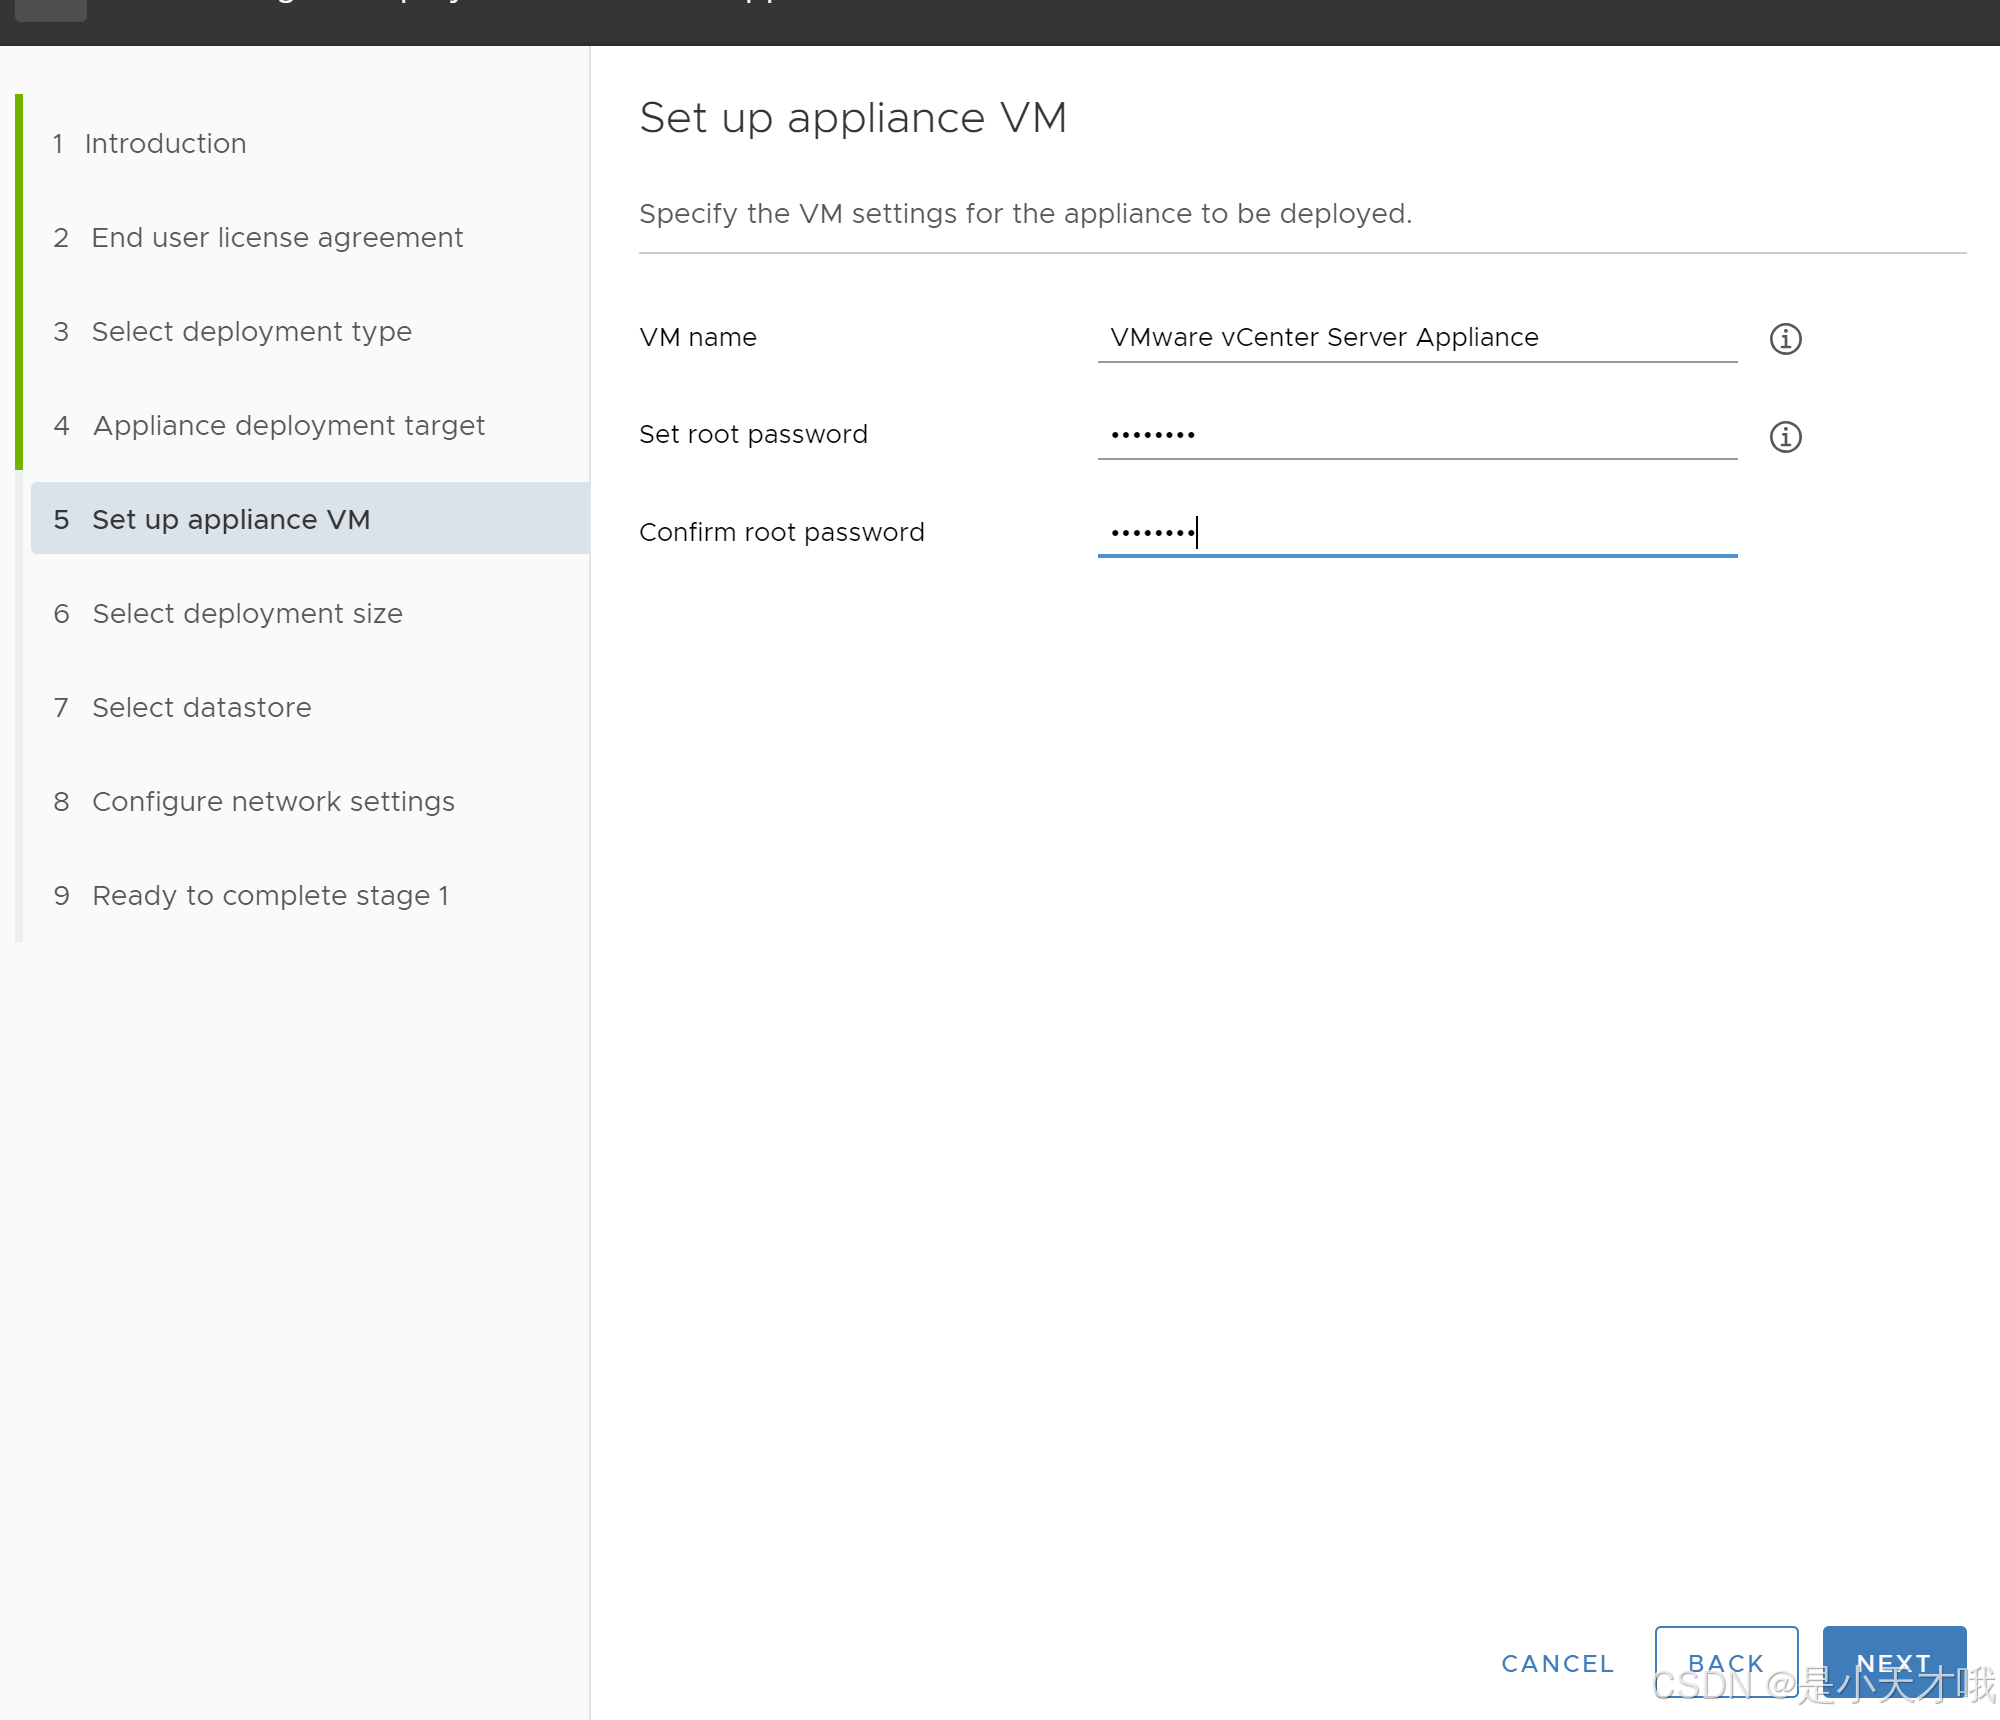Viewport: 2000px width, 1720px height.
Task: Edit the VMware vCenter Server Appliance name text
Action: 1322,337
